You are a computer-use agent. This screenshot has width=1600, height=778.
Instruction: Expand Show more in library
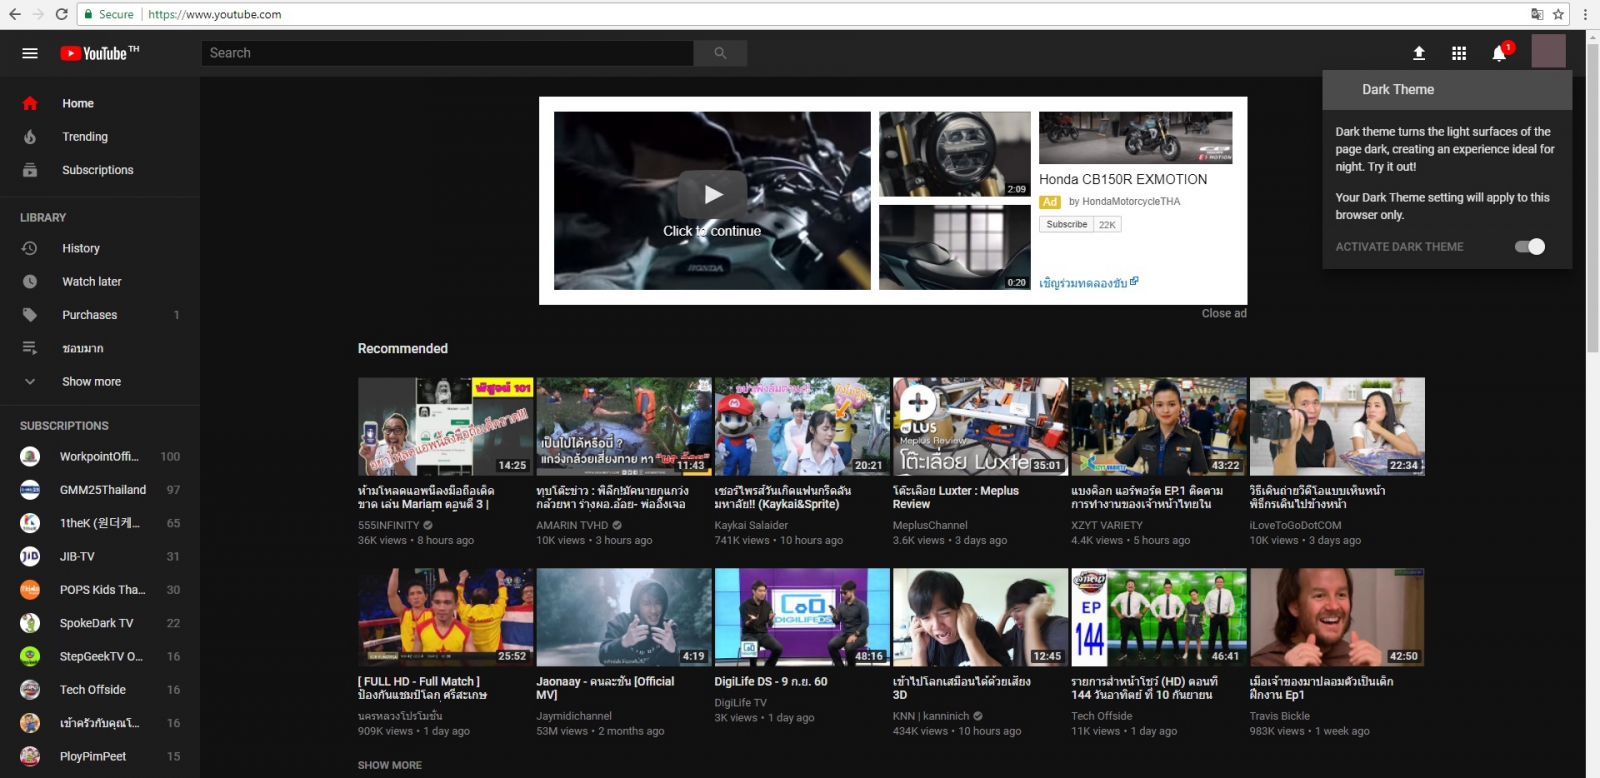91,382
